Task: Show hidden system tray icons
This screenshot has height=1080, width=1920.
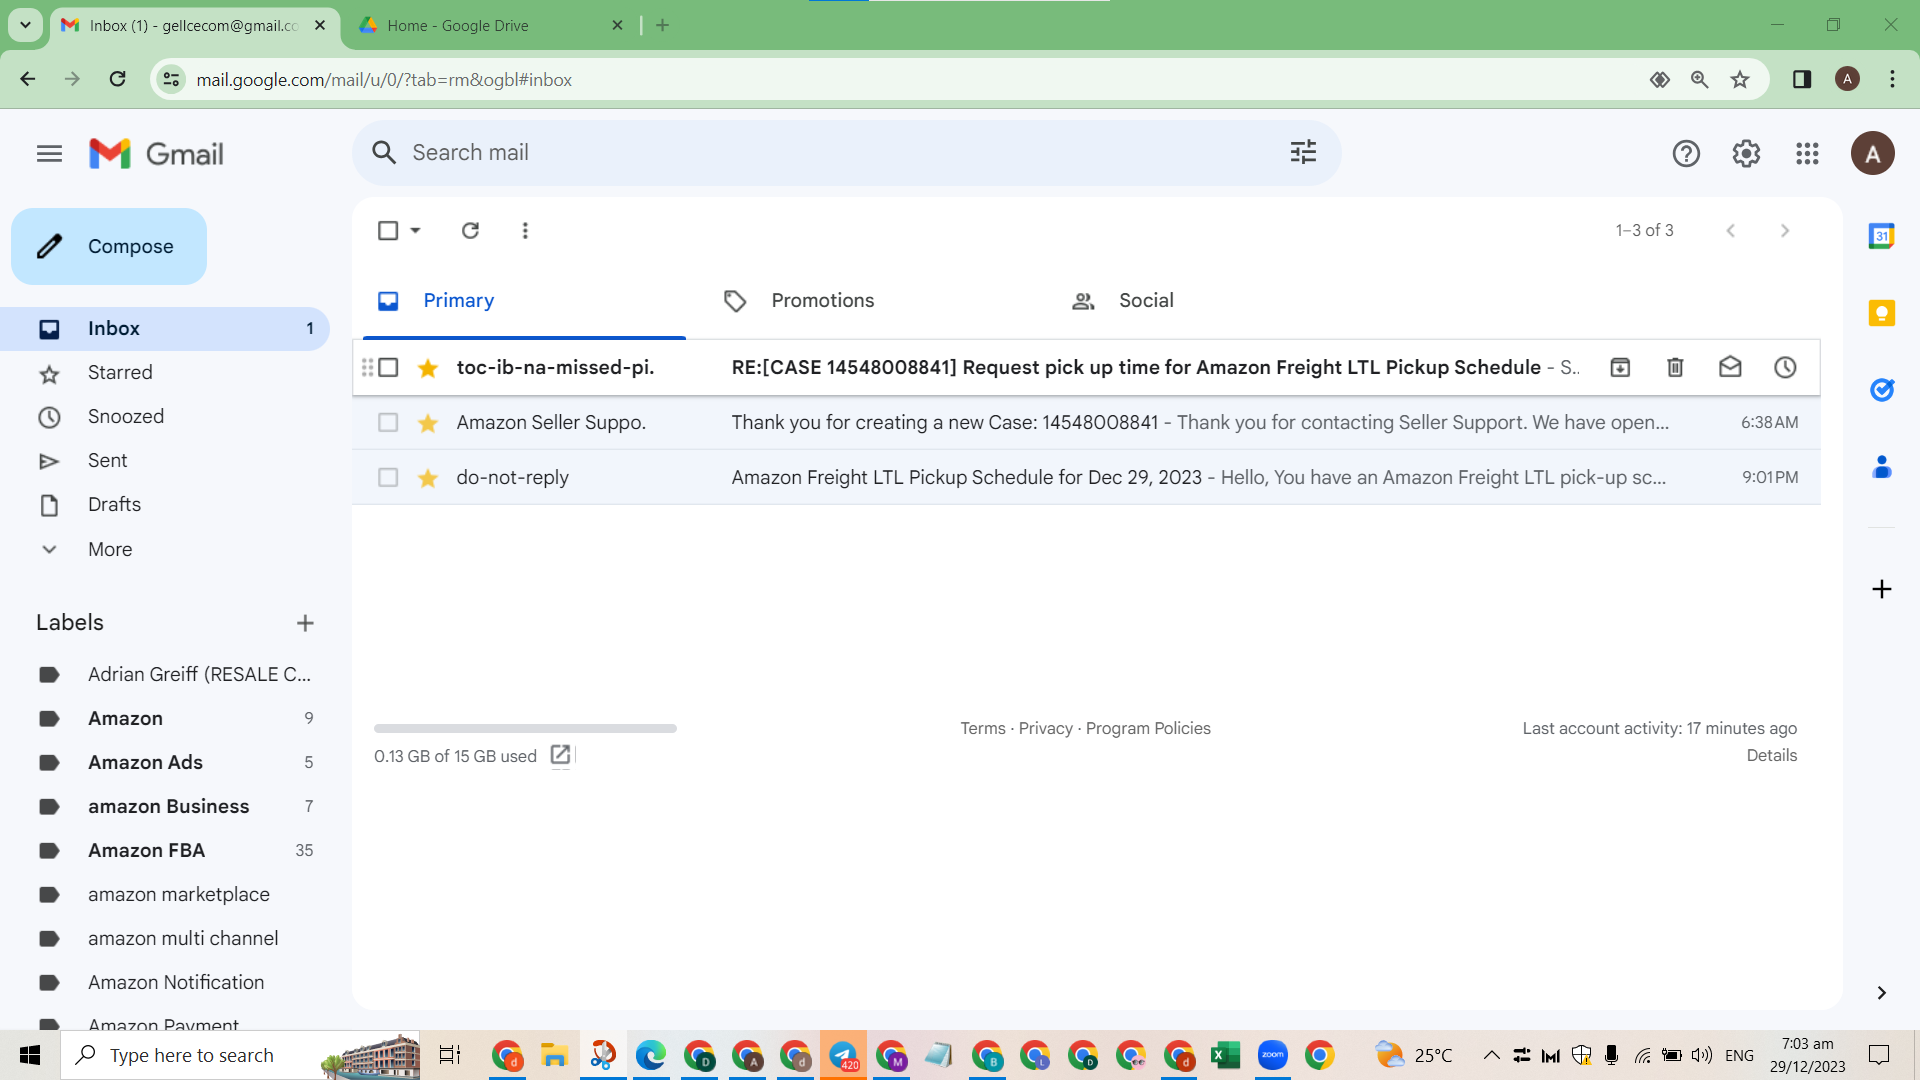Action: [x=1491, y=1055]
